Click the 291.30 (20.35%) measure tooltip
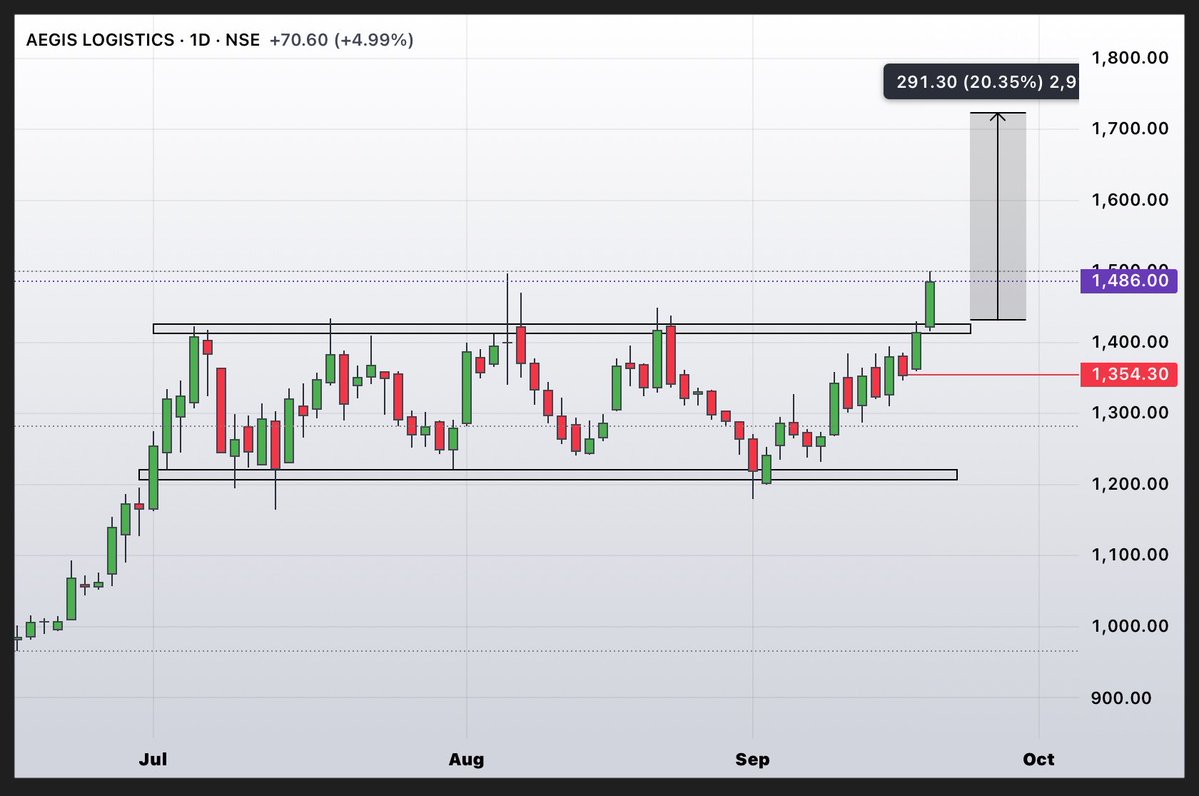This screenshot has height=796, width=1199. click(x=981, y=82)
